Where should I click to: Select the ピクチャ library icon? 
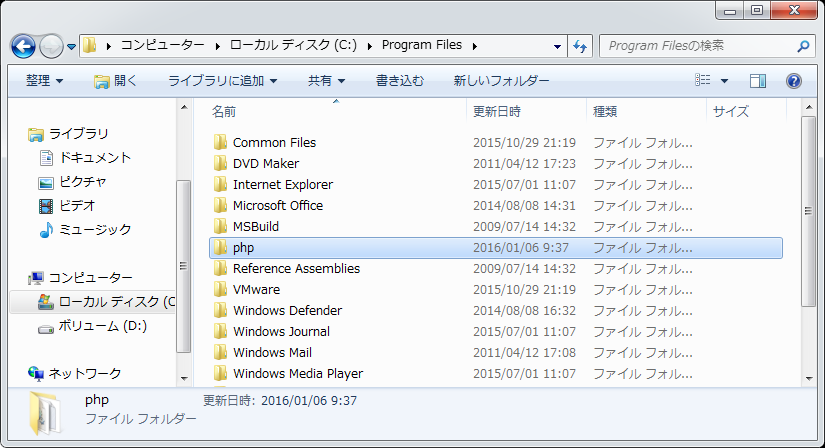(45, 182)
